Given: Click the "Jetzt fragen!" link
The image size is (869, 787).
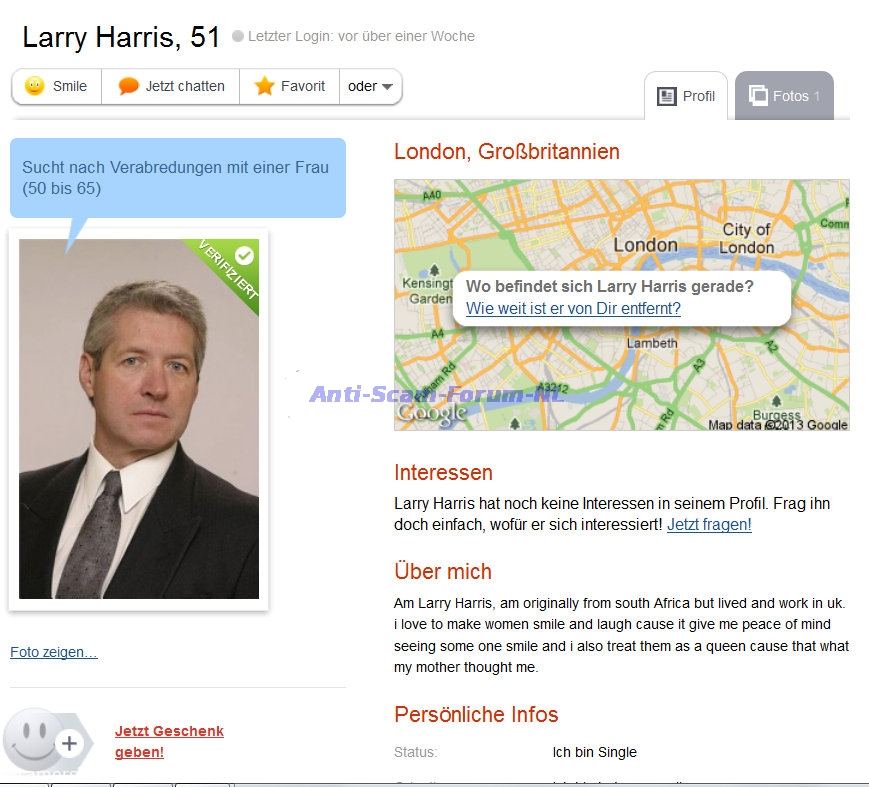Looking at the screenshot, I should (x=709, y=524).
